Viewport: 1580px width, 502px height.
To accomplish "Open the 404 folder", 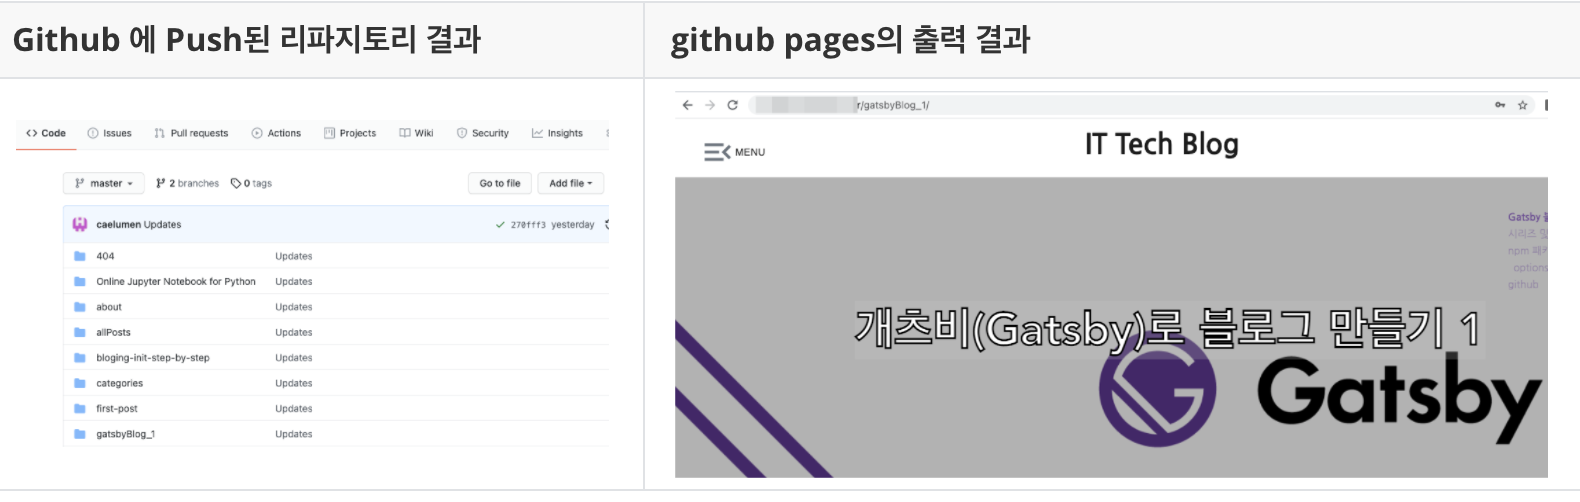I will (x=105, y=256).
